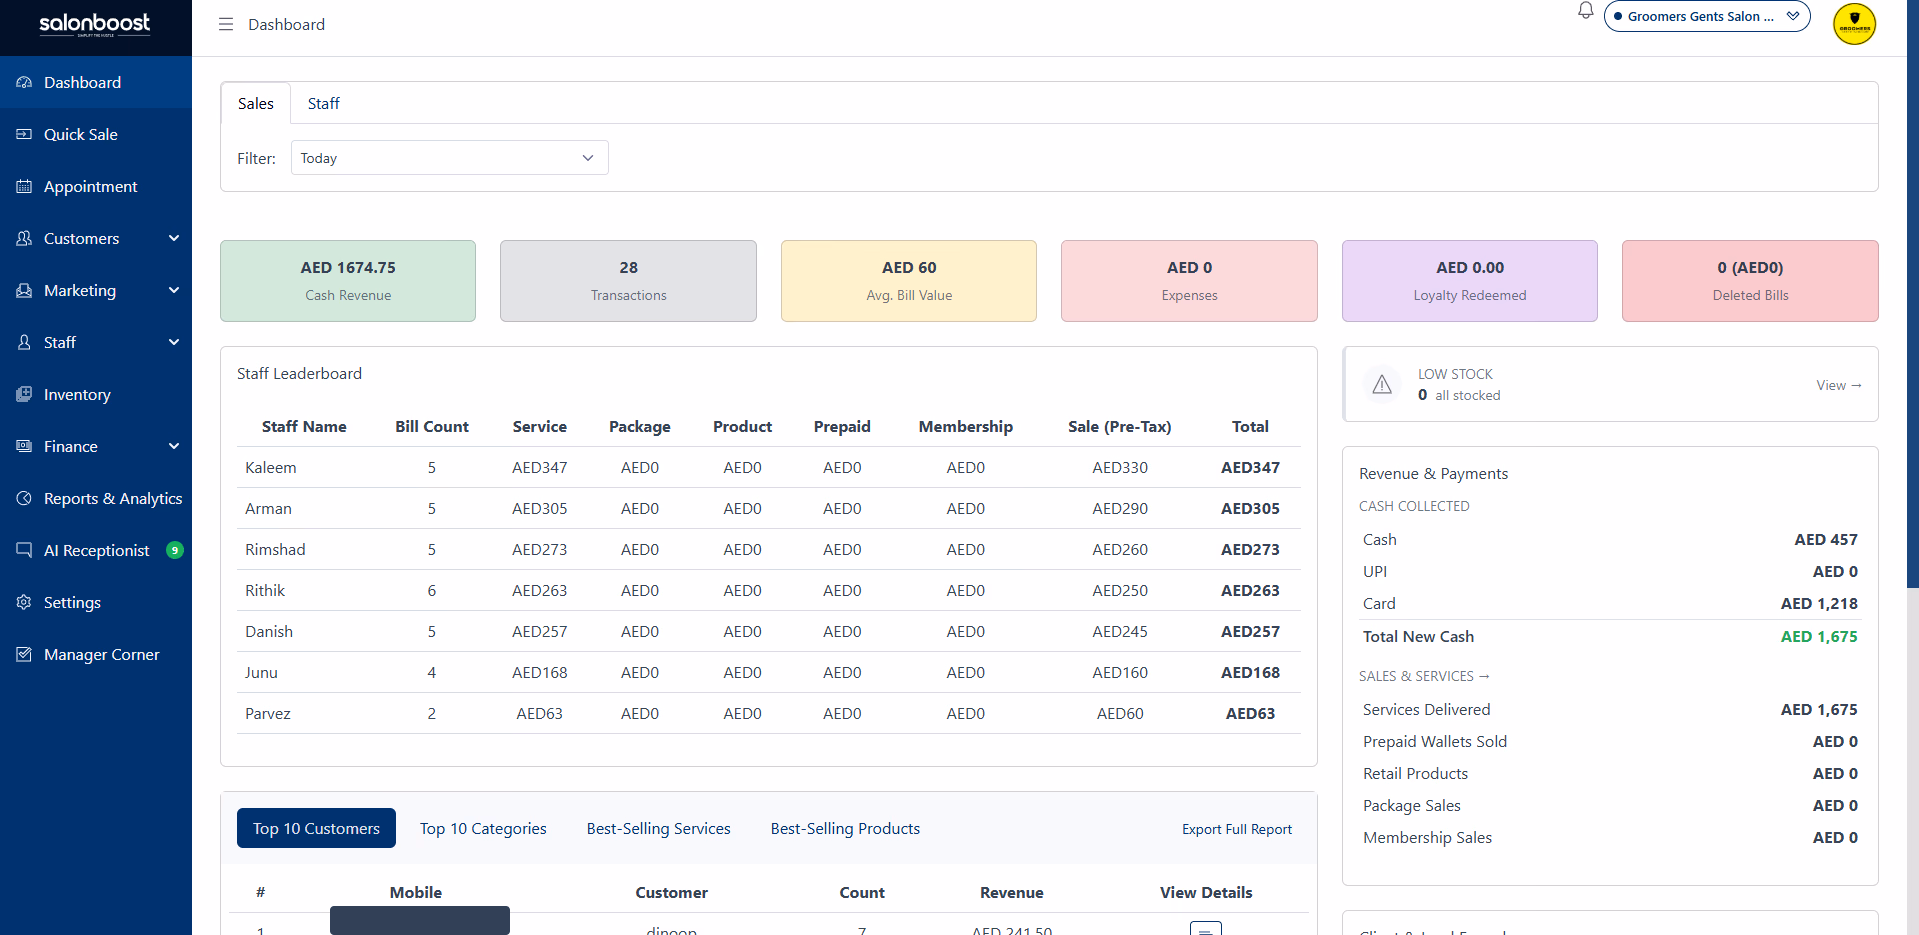Expand the Customers submenu chevron

click(174, 238)
